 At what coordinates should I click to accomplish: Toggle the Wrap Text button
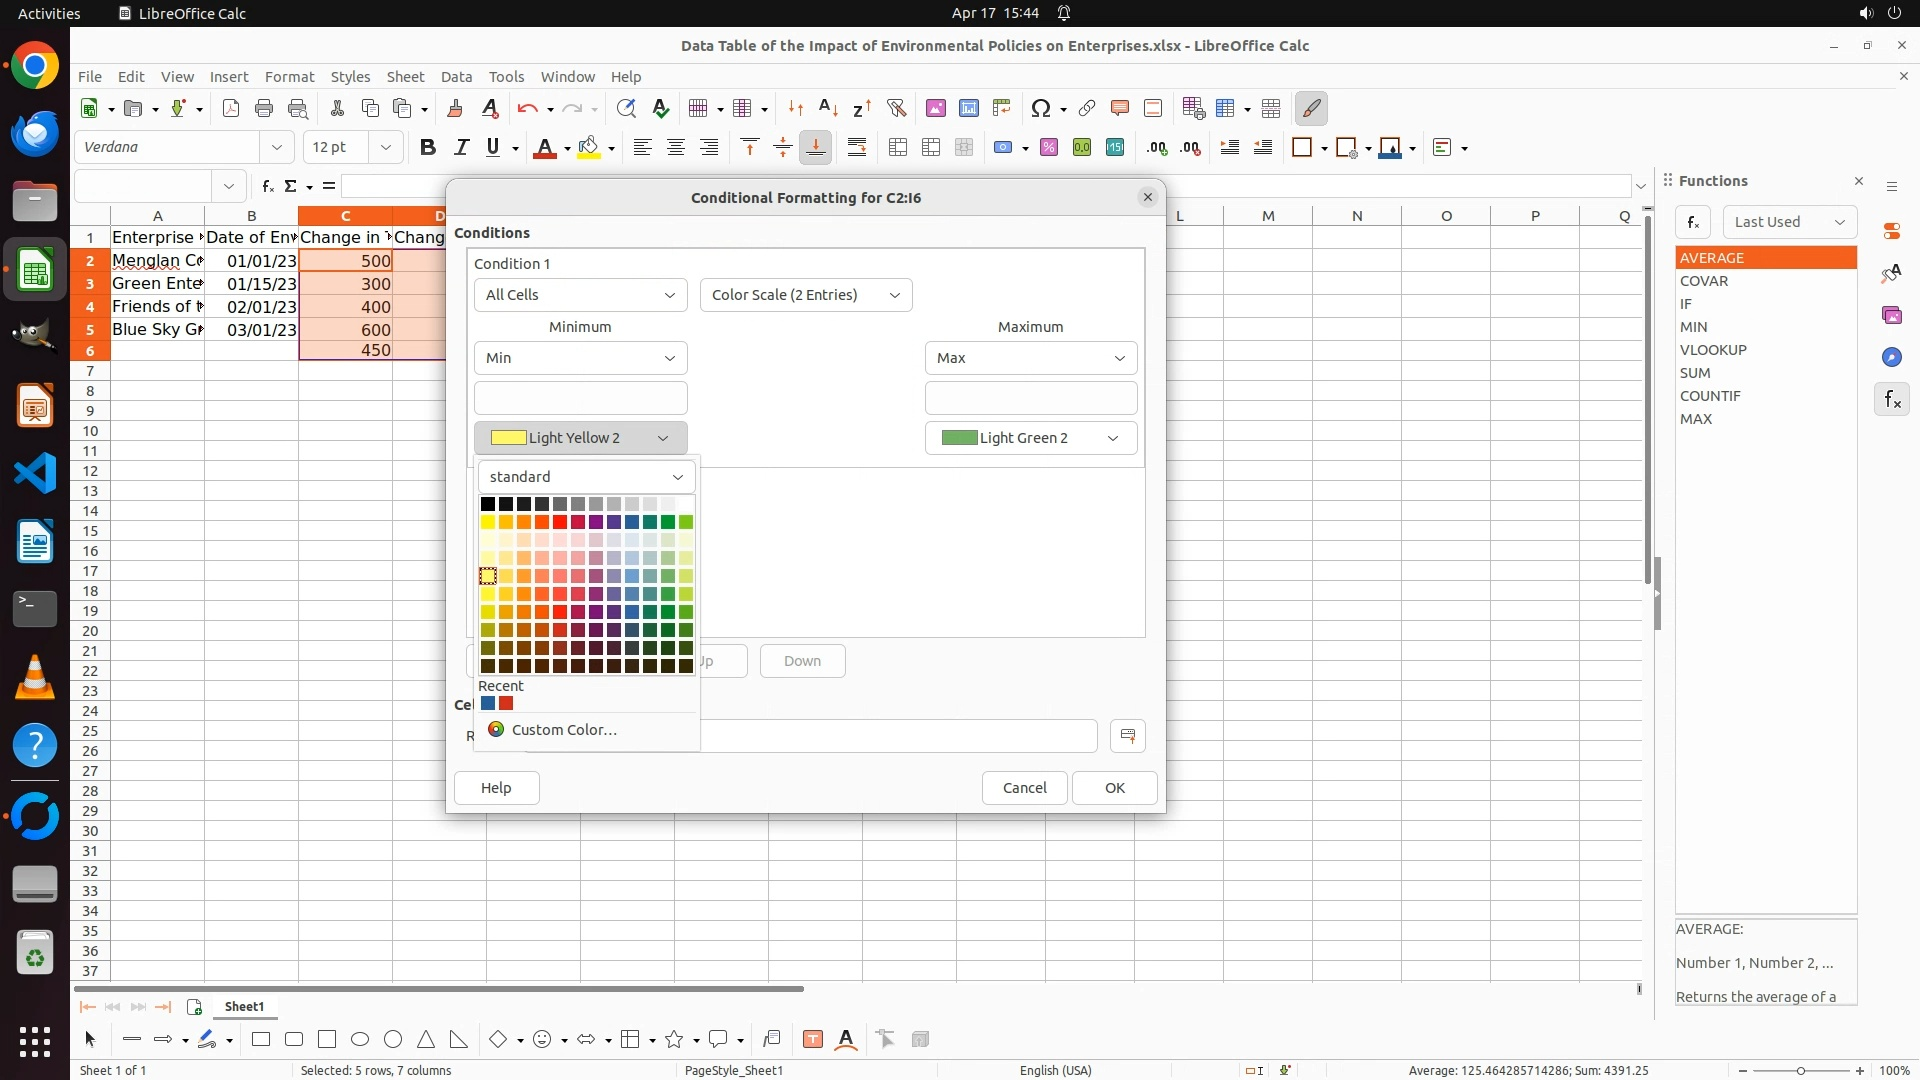tap(857, 148)
